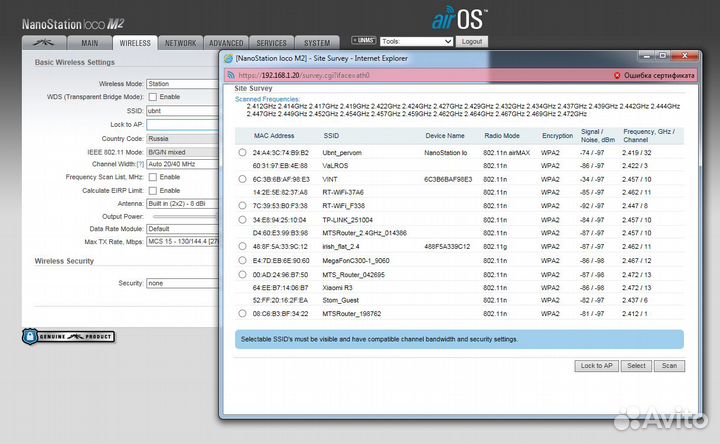The width and height of the screenshot is (720, 444).
Task: Select the VINT network radio button
Action: 243,179
